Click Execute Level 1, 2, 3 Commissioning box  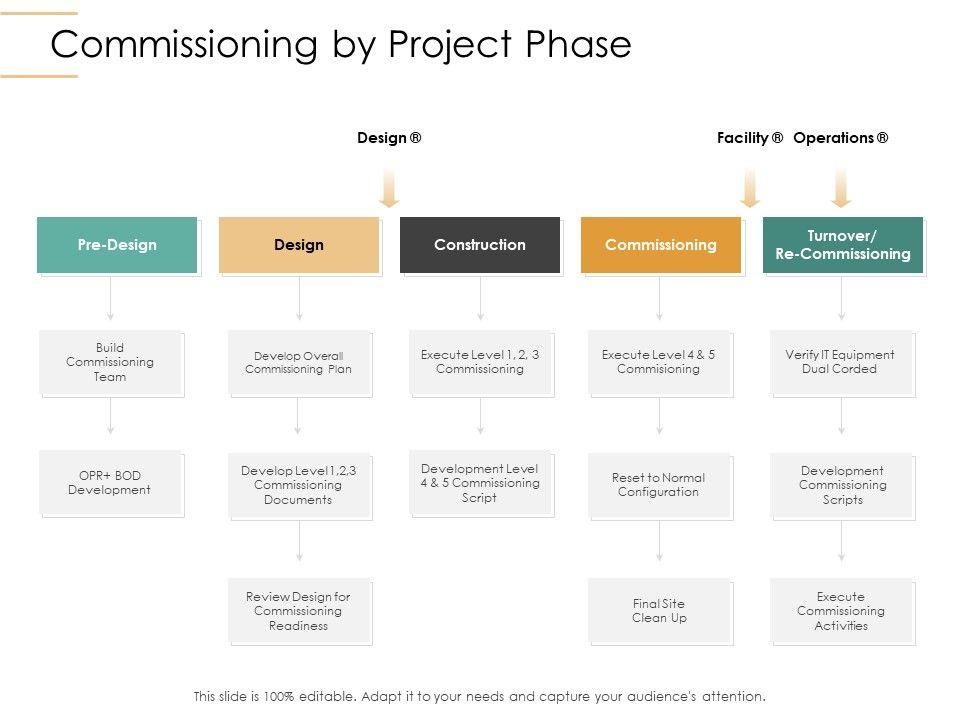[480, 362]
